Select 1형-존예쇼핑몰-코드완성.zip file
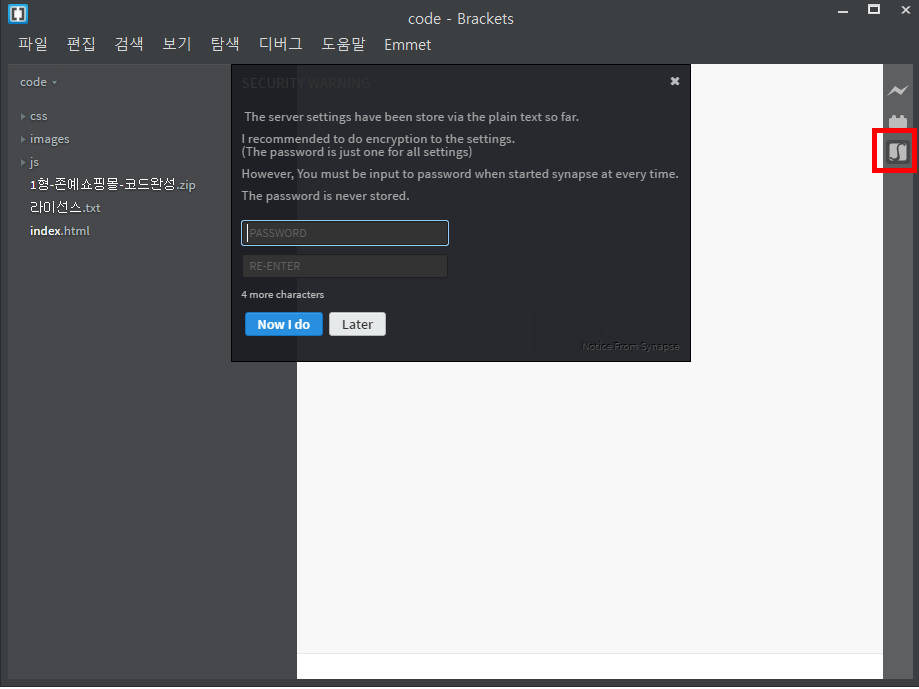Viewport: 919px width, 689px height. click(113, 185)
